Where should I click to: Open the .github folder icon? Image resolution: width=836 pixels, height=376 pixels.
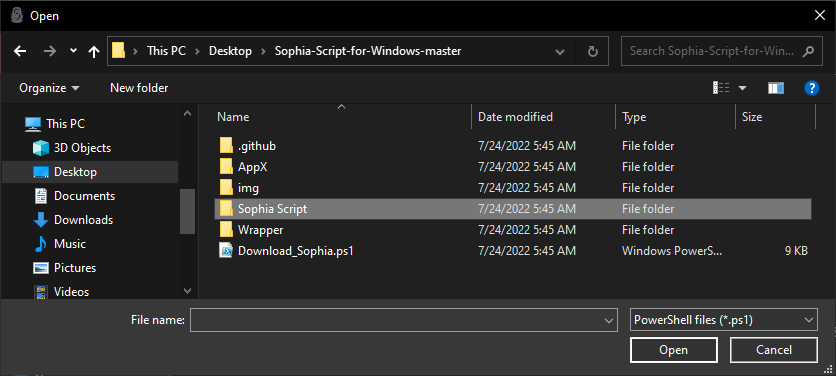click(x=226, y=146)
